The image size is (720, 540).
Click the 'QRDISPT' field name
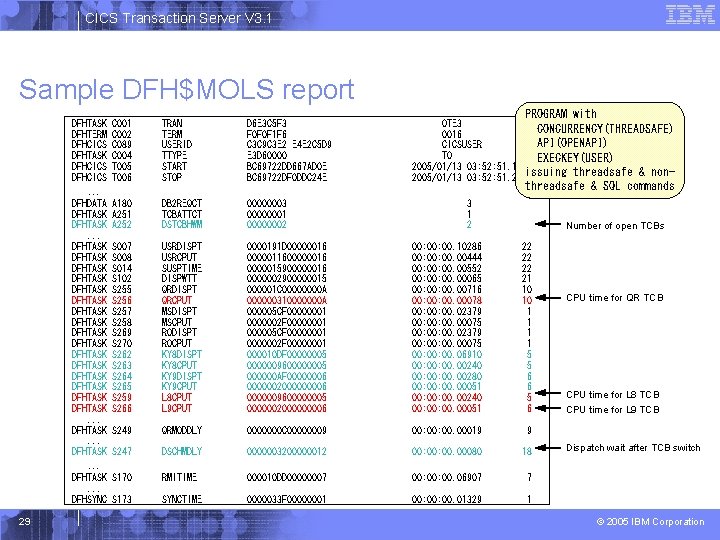point(180,289)
